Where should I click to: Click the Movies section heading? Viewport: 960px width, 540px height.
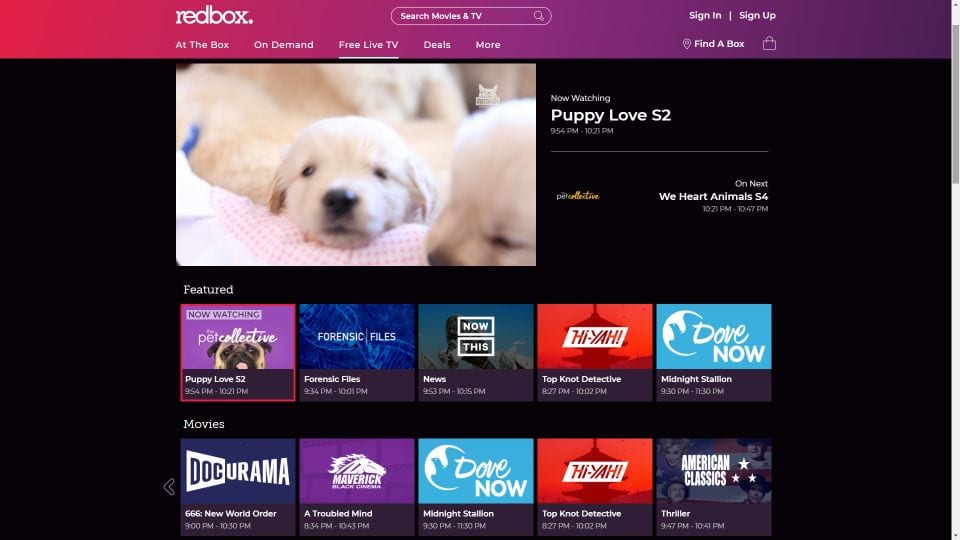pos(204,424)
